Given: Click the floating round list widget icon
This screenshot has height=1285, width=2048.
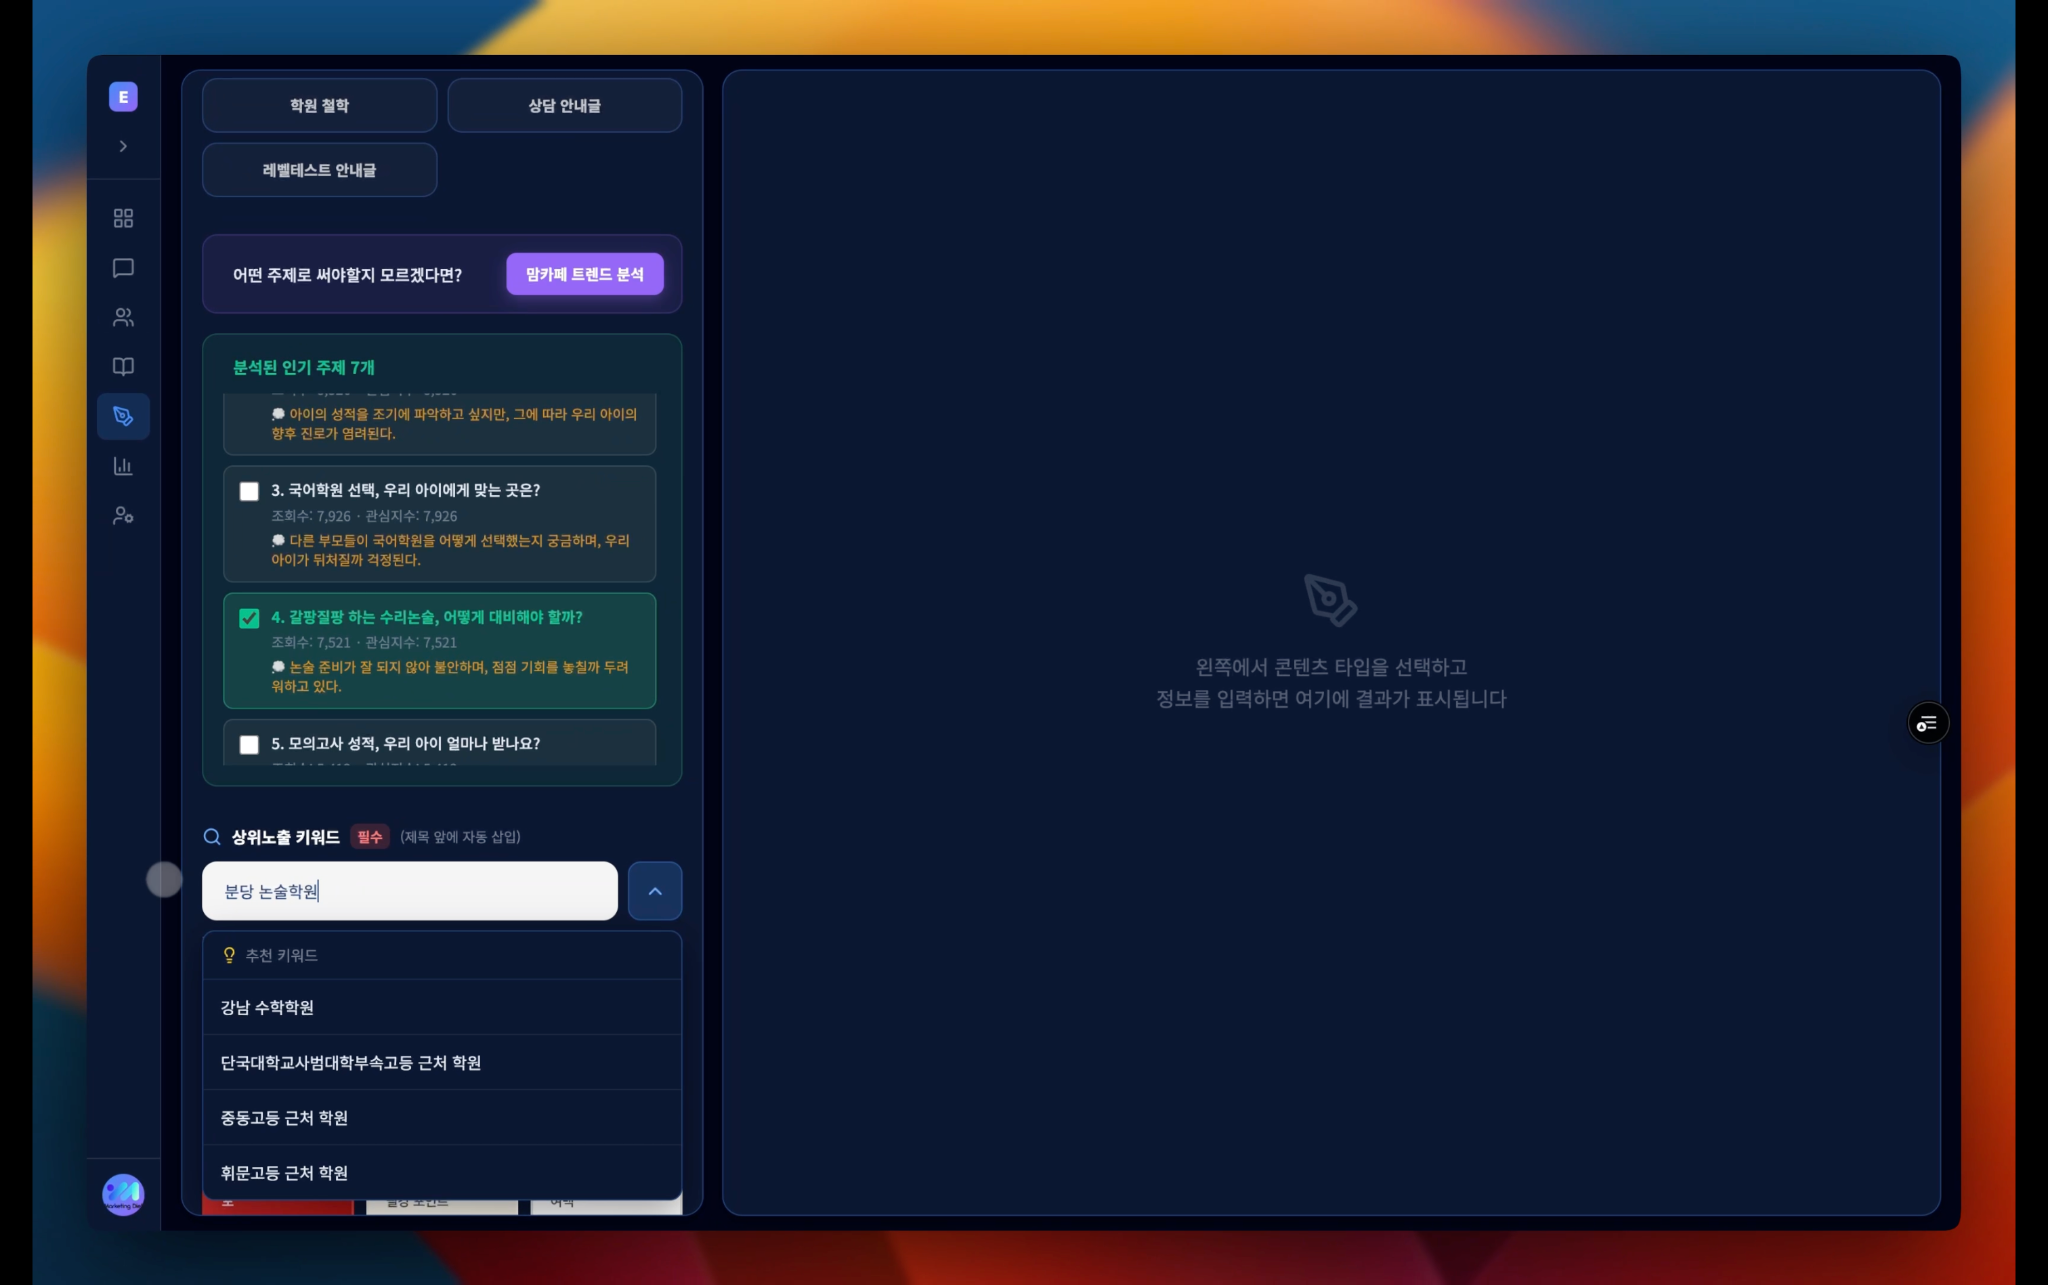Looking at the screenshot, I should click(x=1927, y=723).
